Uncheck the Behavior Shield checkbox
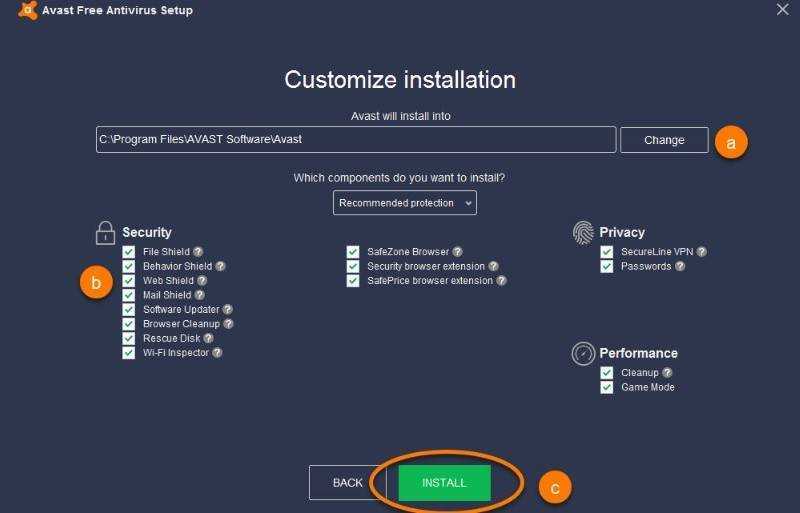800x513 pixels. tap(129, 266)
